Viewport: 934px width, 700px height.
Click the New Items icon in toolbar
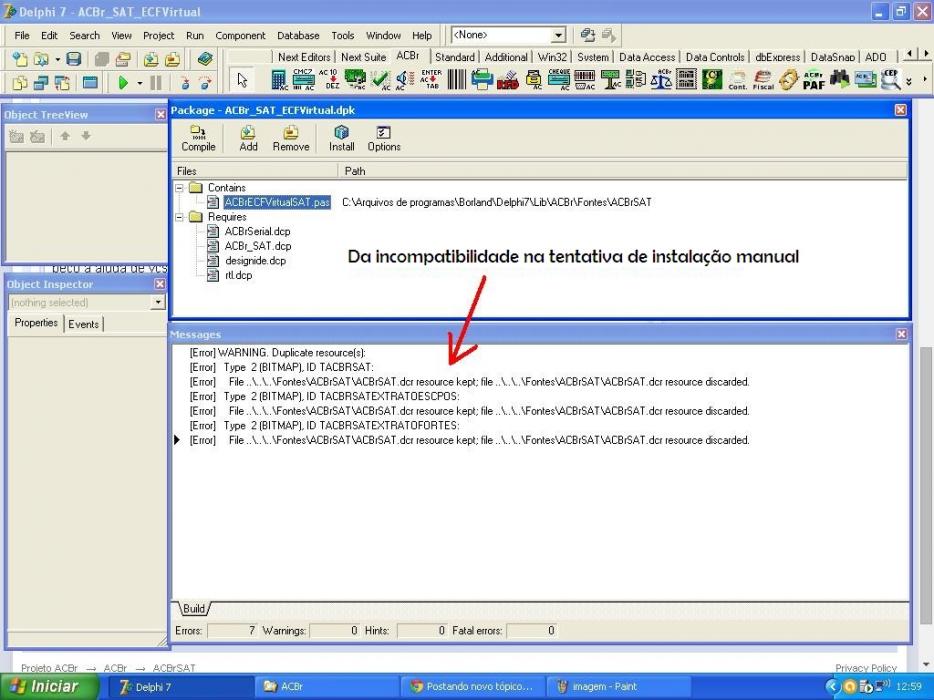click(20, 59)
